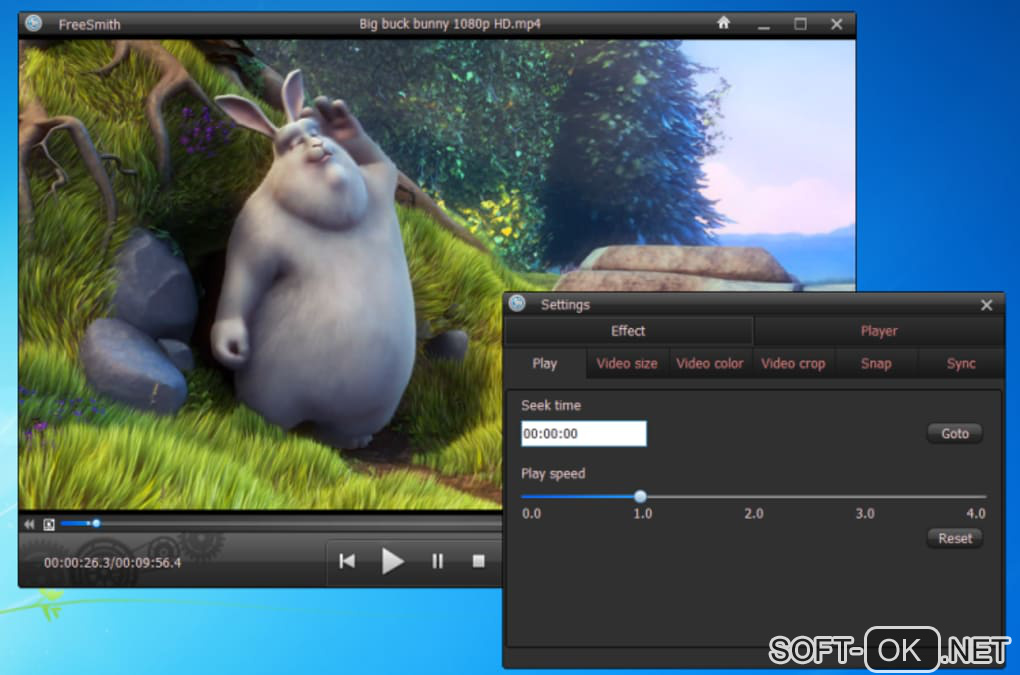Click the elapsed time text 00:00:26.3/00:09:56.4
This screenshot has height=675, width=1020.
(x=112, y=562)
